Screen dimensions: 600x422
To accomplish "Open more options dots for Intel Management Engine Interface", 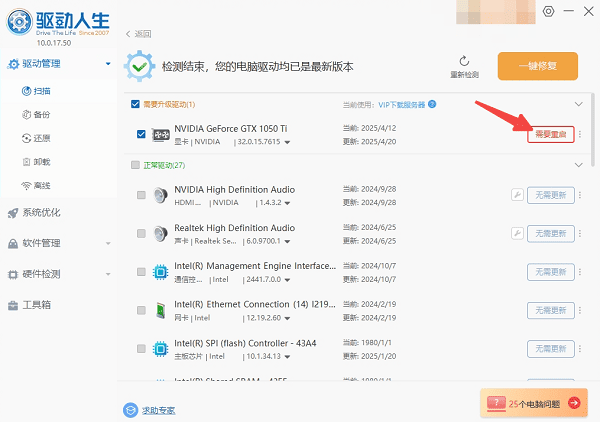I will (580, 272).
